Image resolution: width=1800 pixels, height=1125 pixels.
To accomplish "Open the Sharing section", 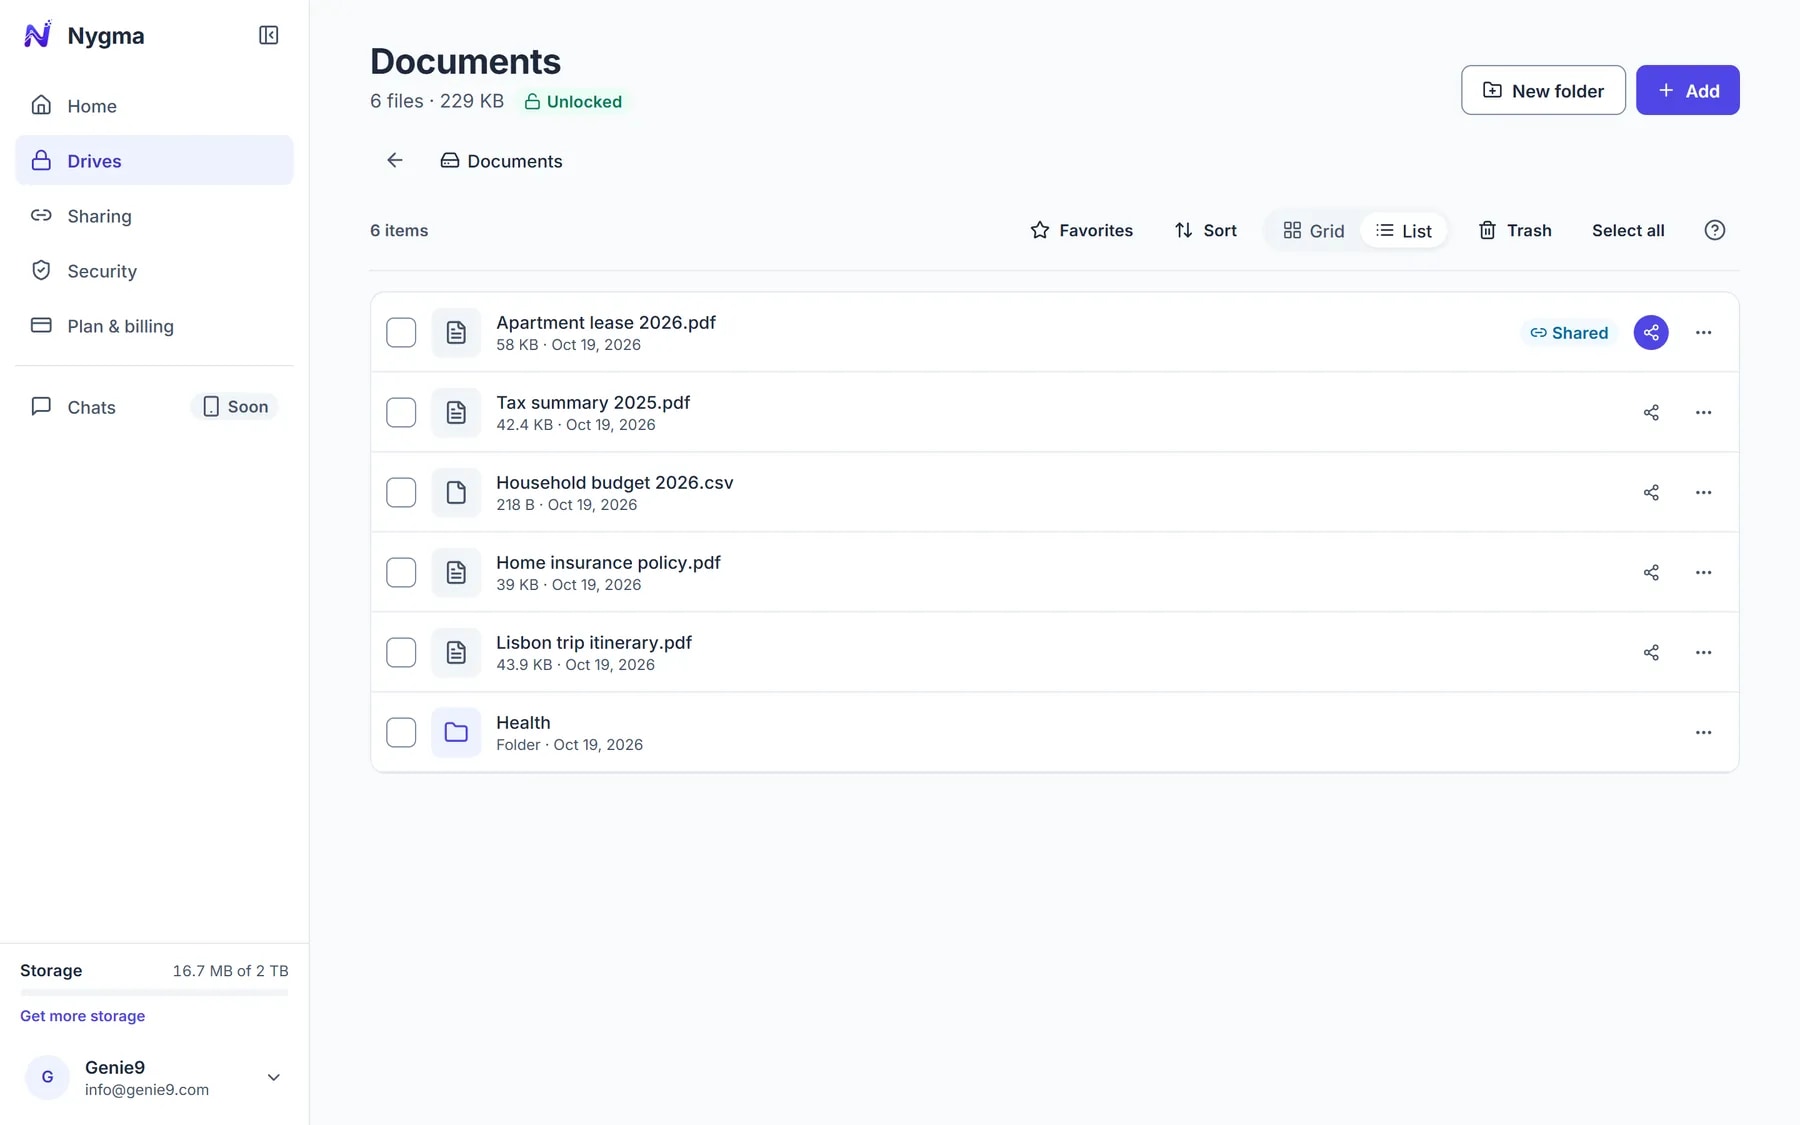I will [x=154, y=215].
